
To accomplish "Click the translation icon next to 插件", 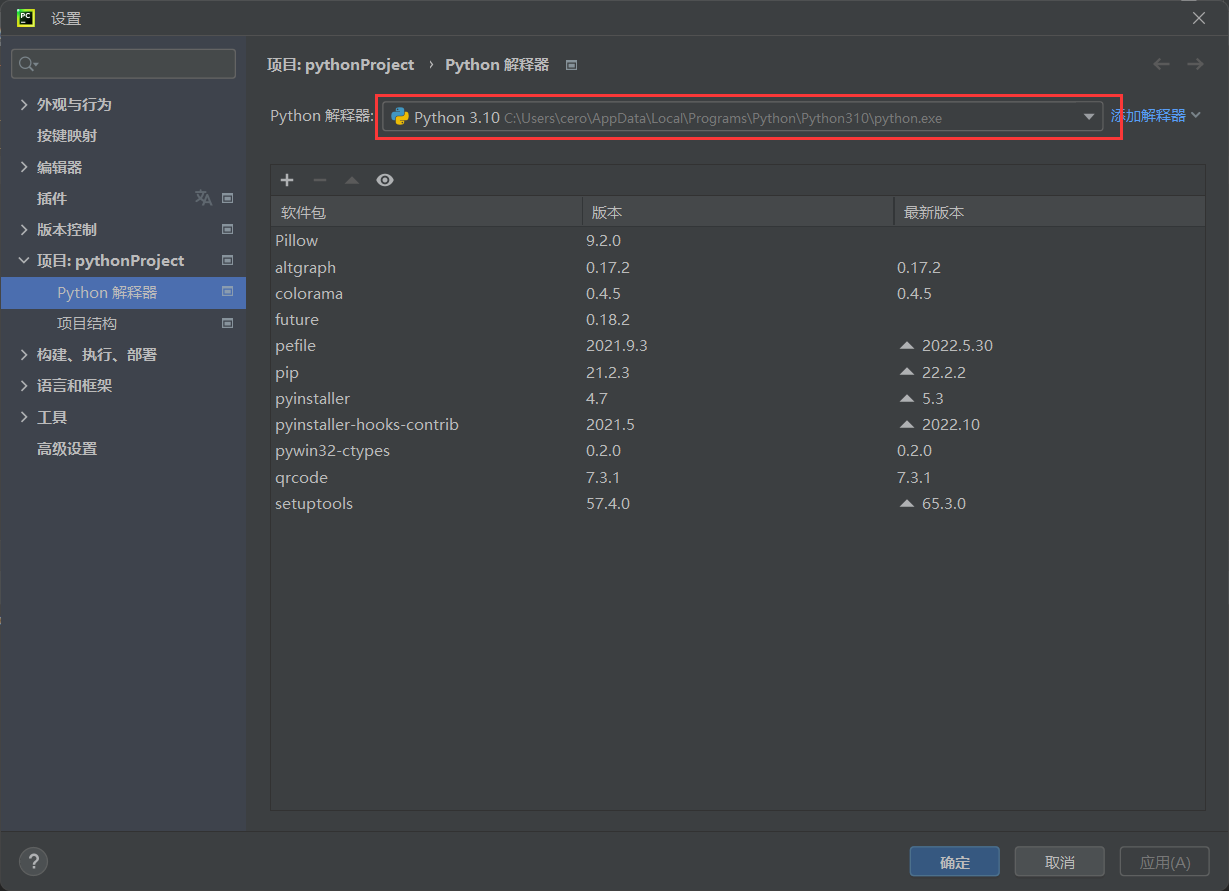I will [203, 198].
